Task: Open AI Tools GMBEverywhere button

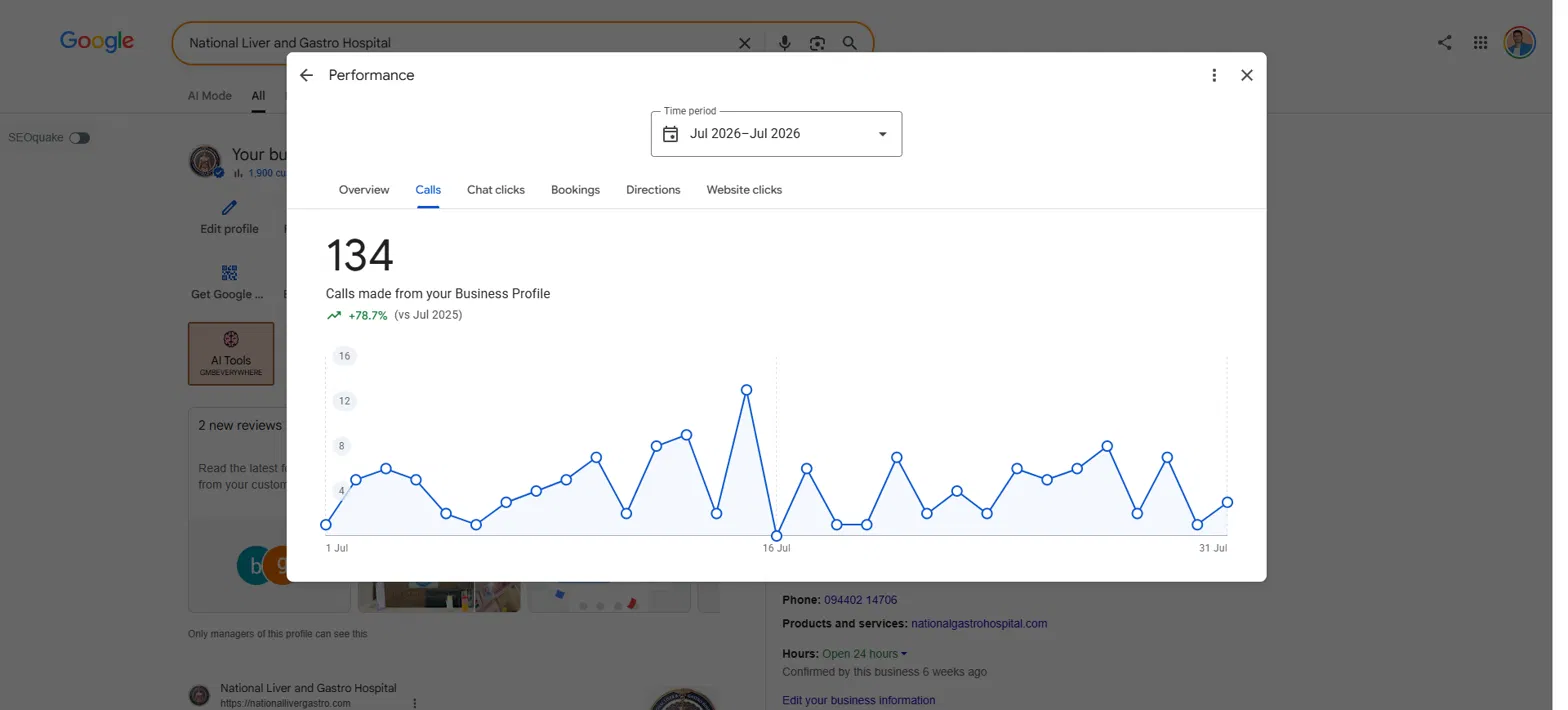Action: point(231,353)
